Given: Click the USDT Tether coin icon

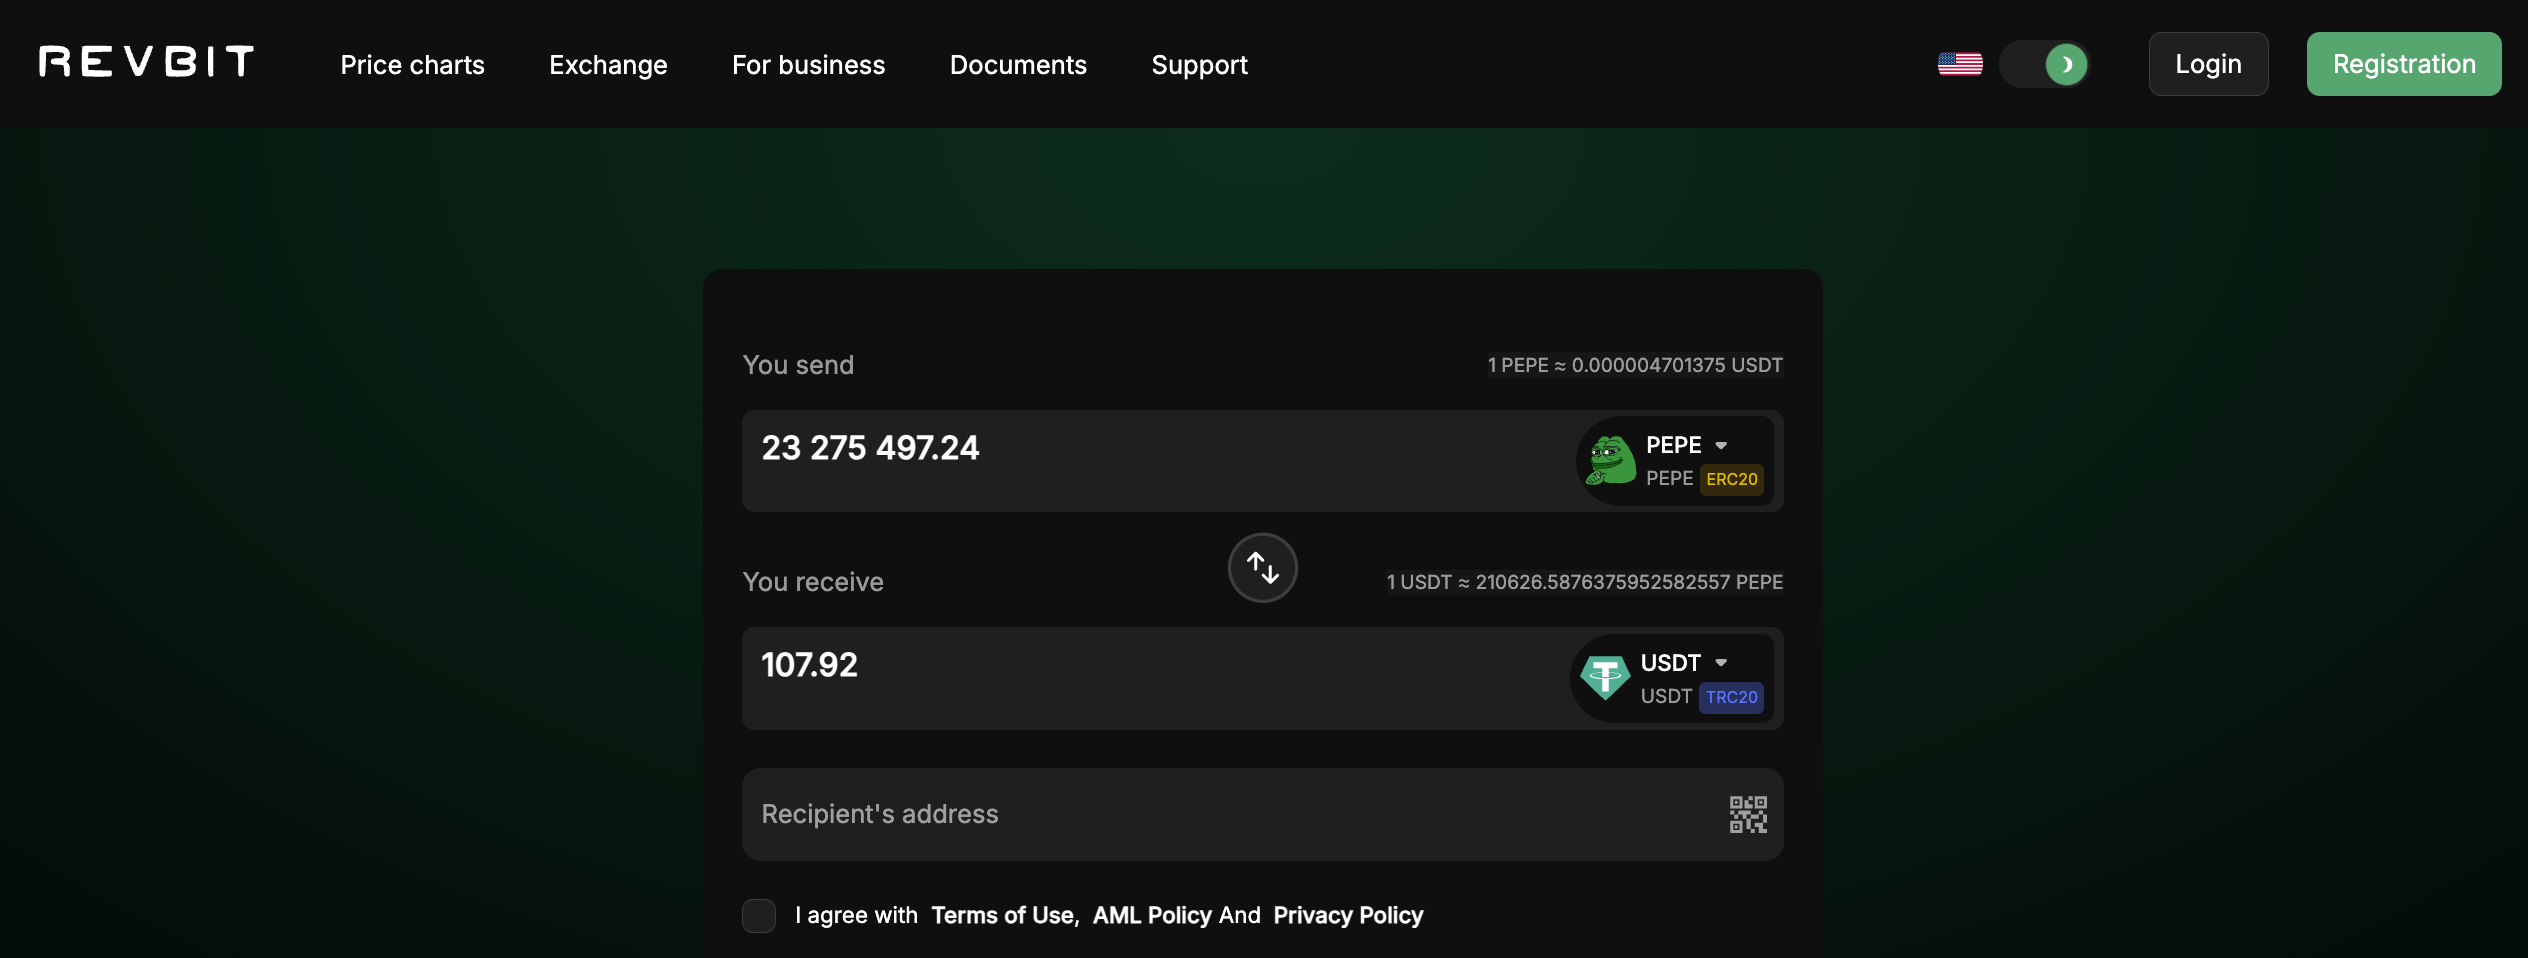Looking at the screenshot, I should point(1604,678).
